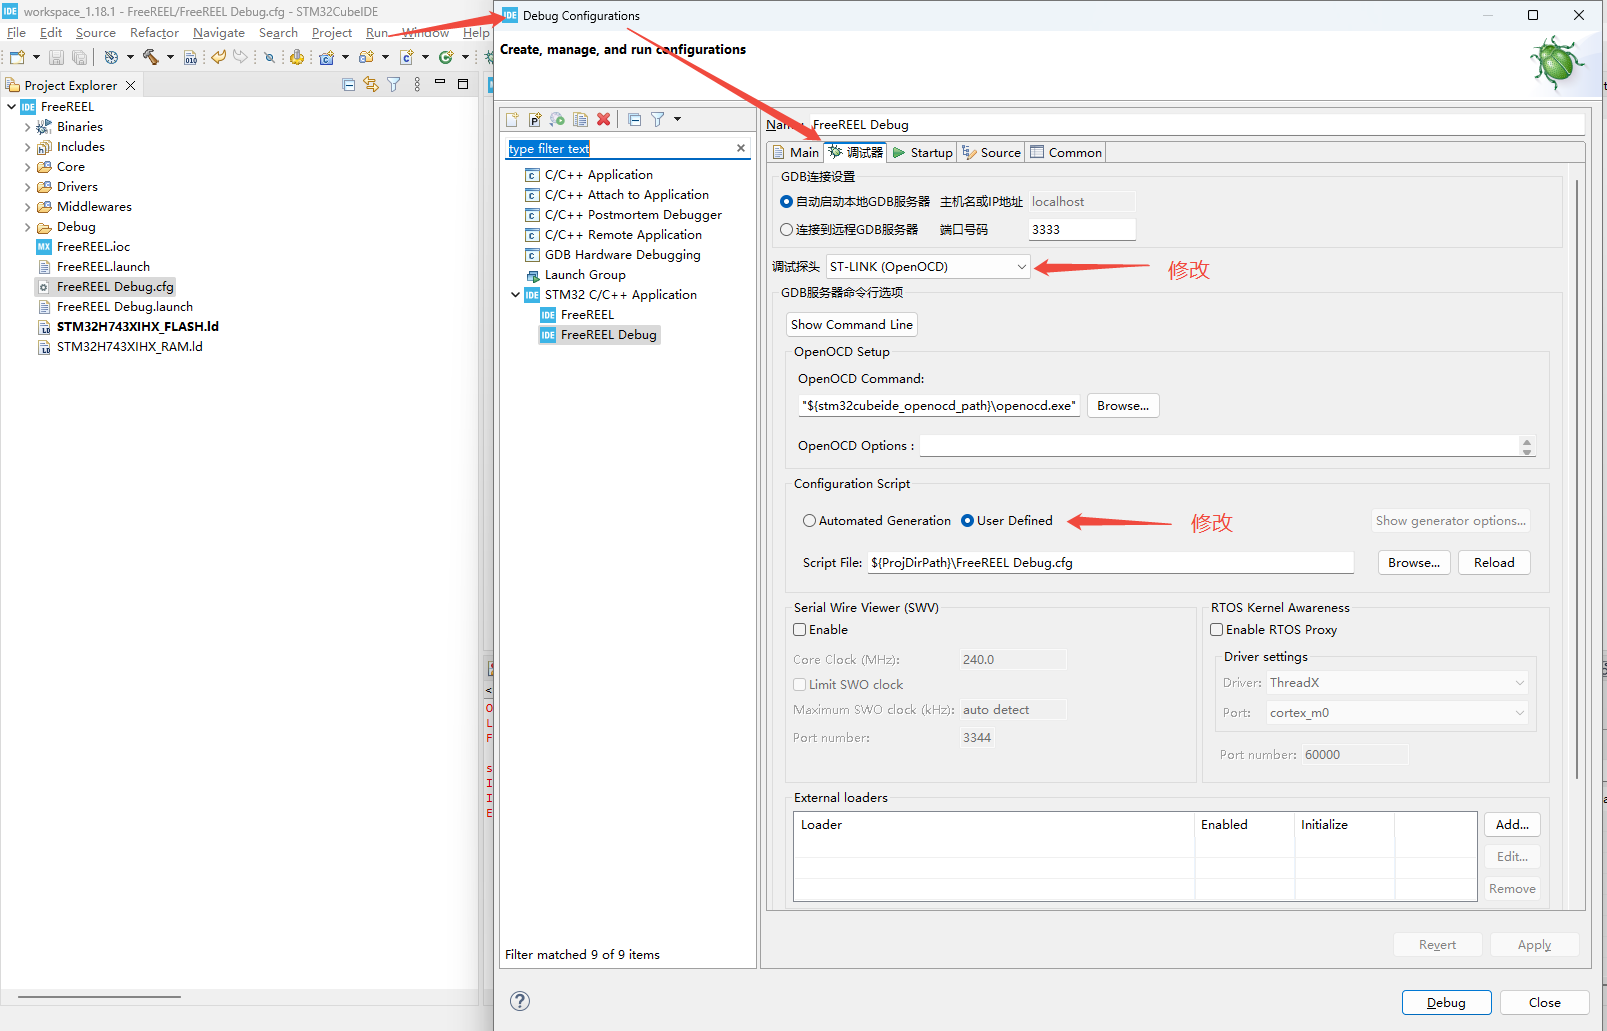
Task: Click the filter launch configurations funnel icon
Action: tap(658, 120)
